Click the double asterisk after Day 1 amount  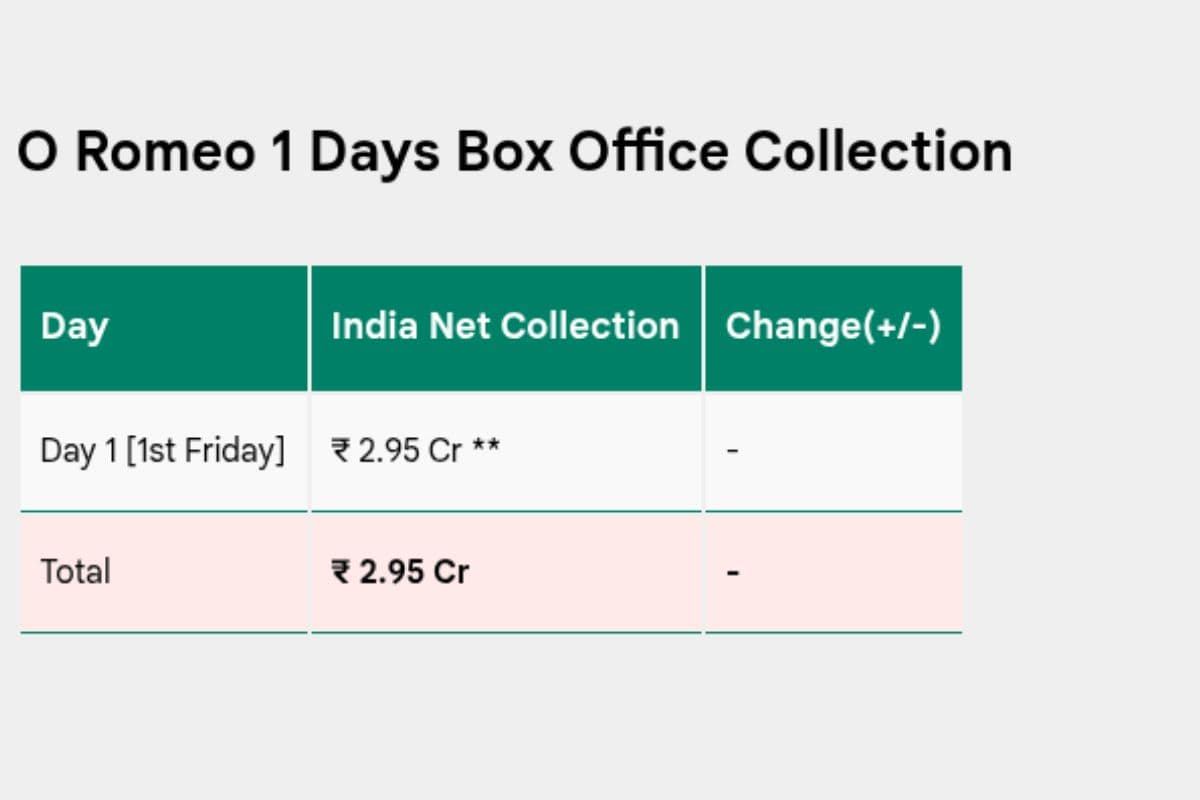[486, 449]
